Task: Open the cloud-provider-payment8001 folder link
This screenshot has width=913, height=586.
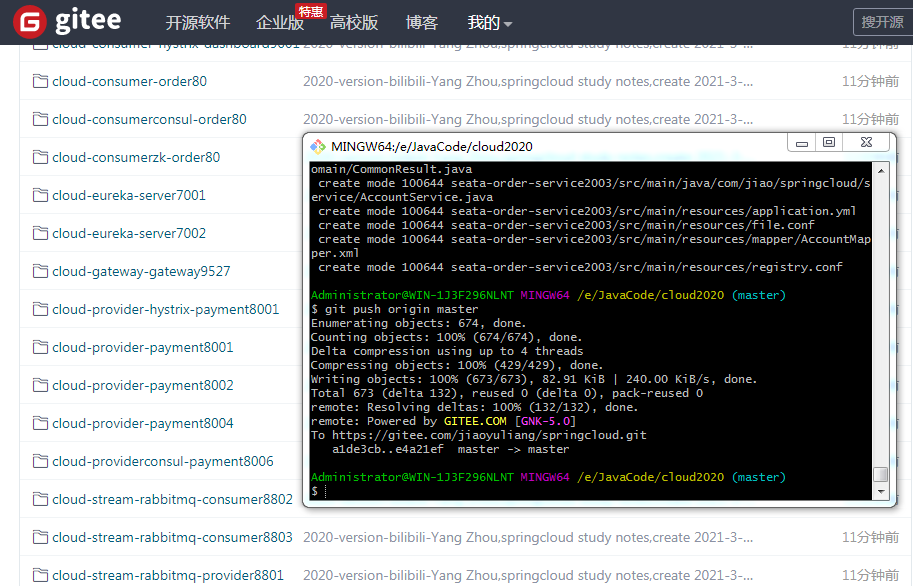Action: (x=143, y=347)
